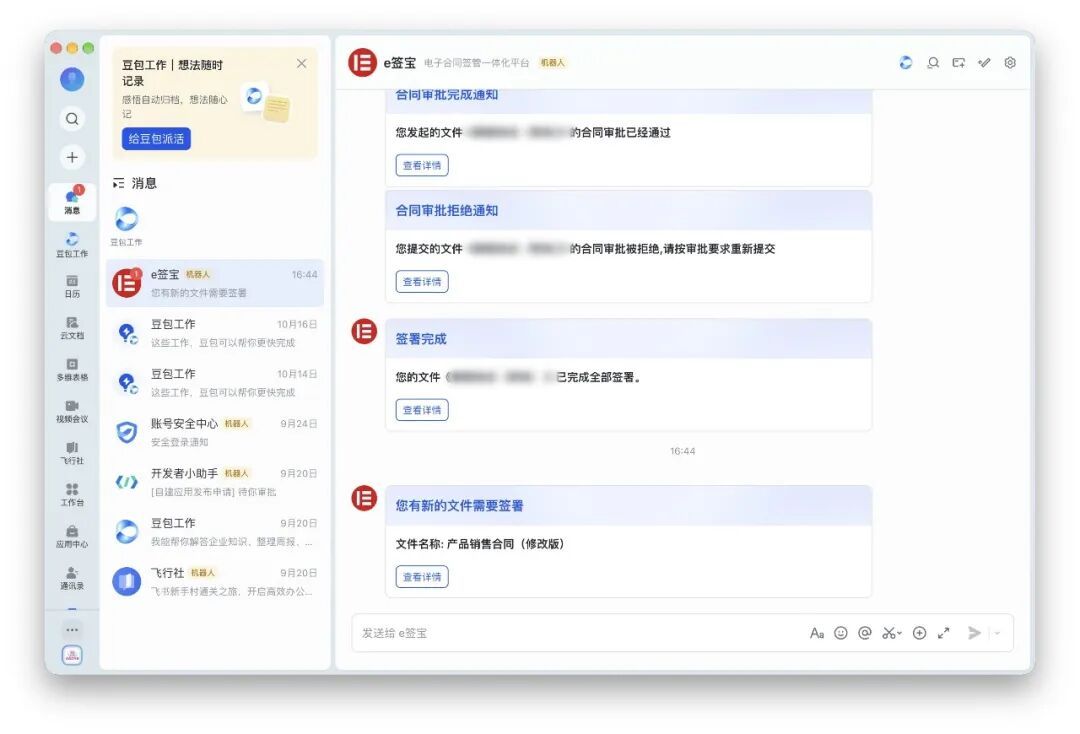Open the send options dropdown arrow
This screenshot has width=1080, height=734.
997,633
